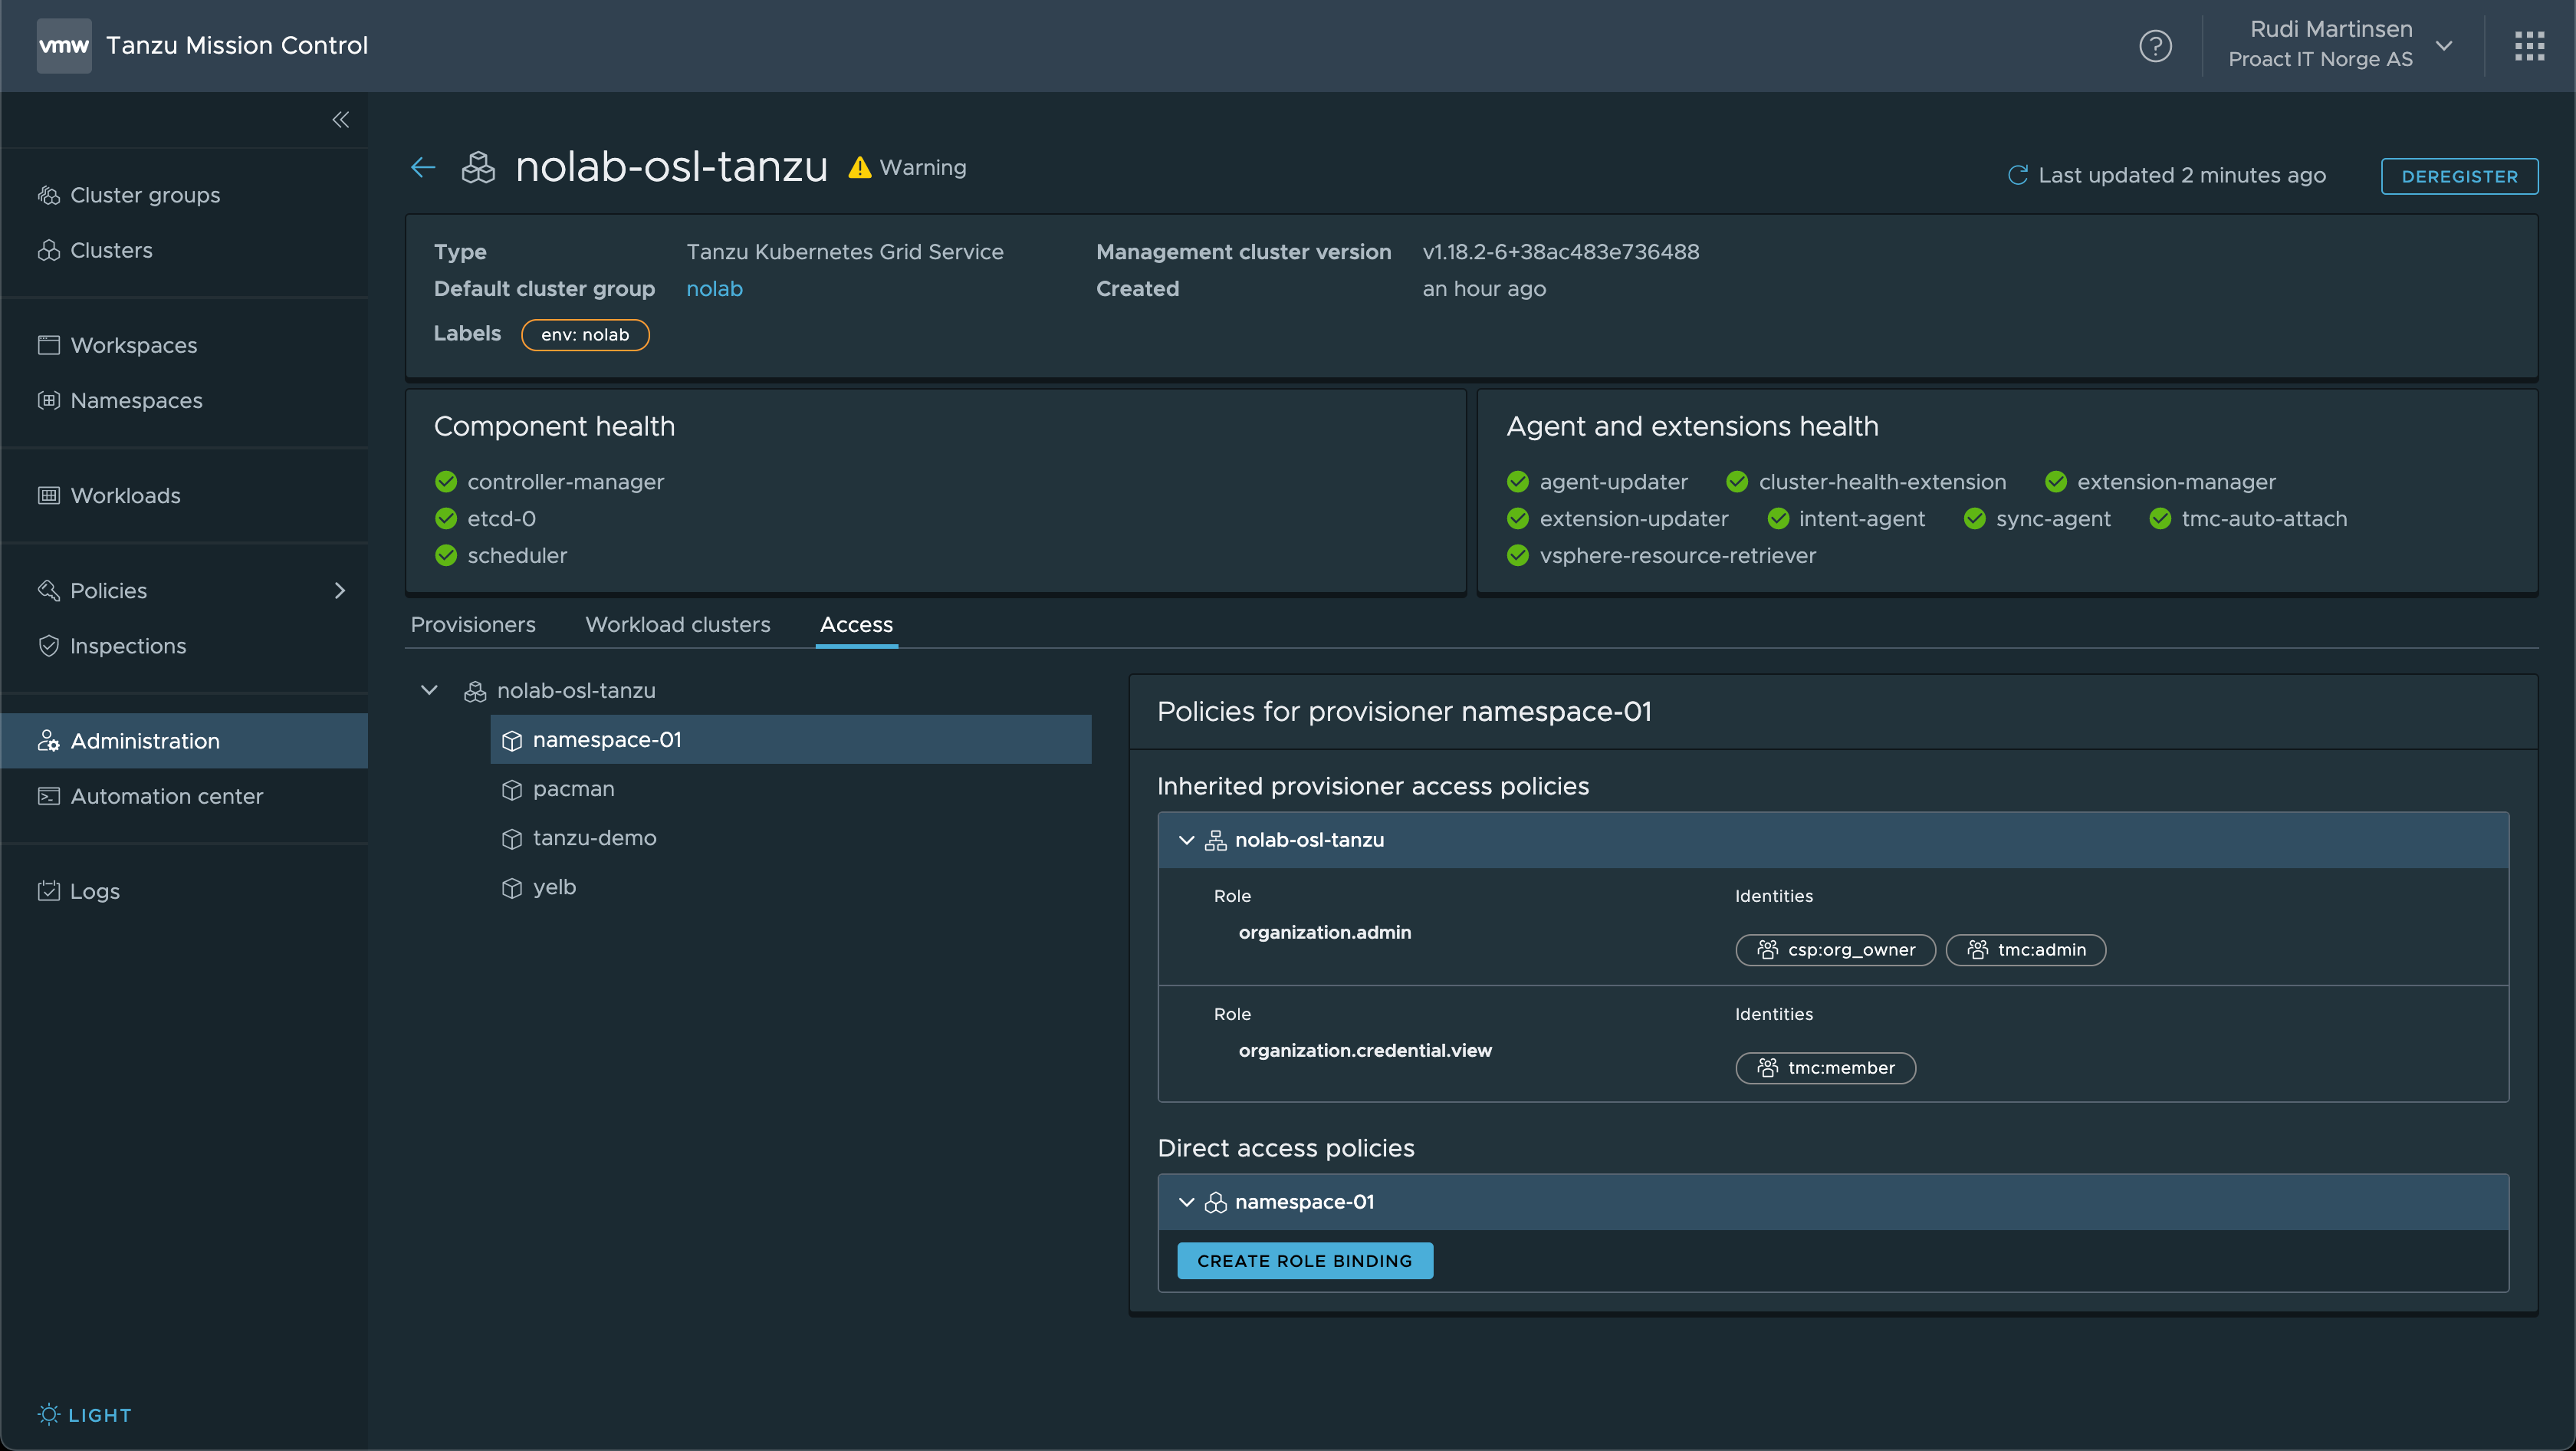Collapse the nolab-osl-tanzu tree node
2576x1451 pixels.
[x=430, y=690]
